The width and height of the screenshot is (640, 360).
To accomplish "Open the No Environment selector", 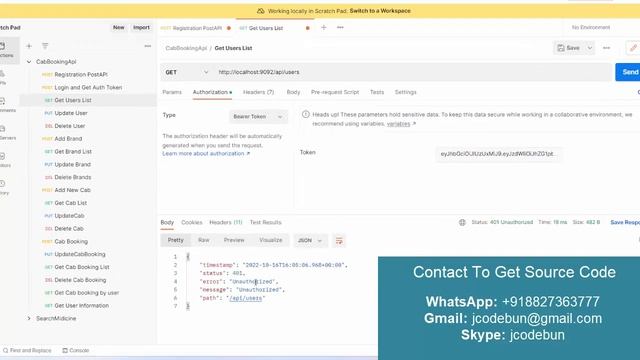I will coord(591,27).
